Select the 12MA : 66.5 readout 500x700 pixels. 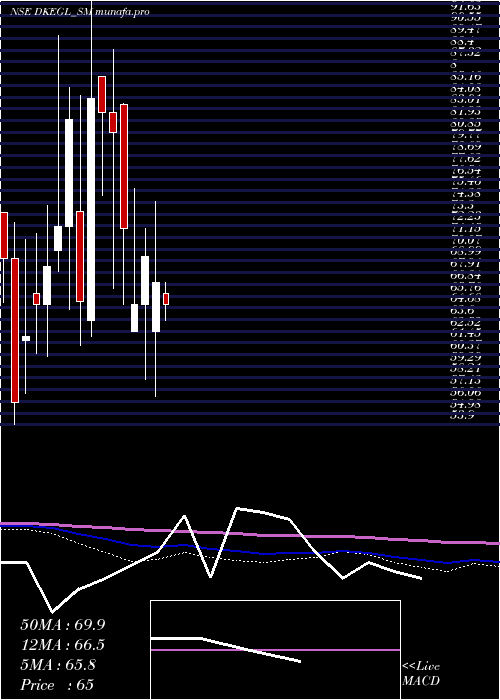coord(62,645)
